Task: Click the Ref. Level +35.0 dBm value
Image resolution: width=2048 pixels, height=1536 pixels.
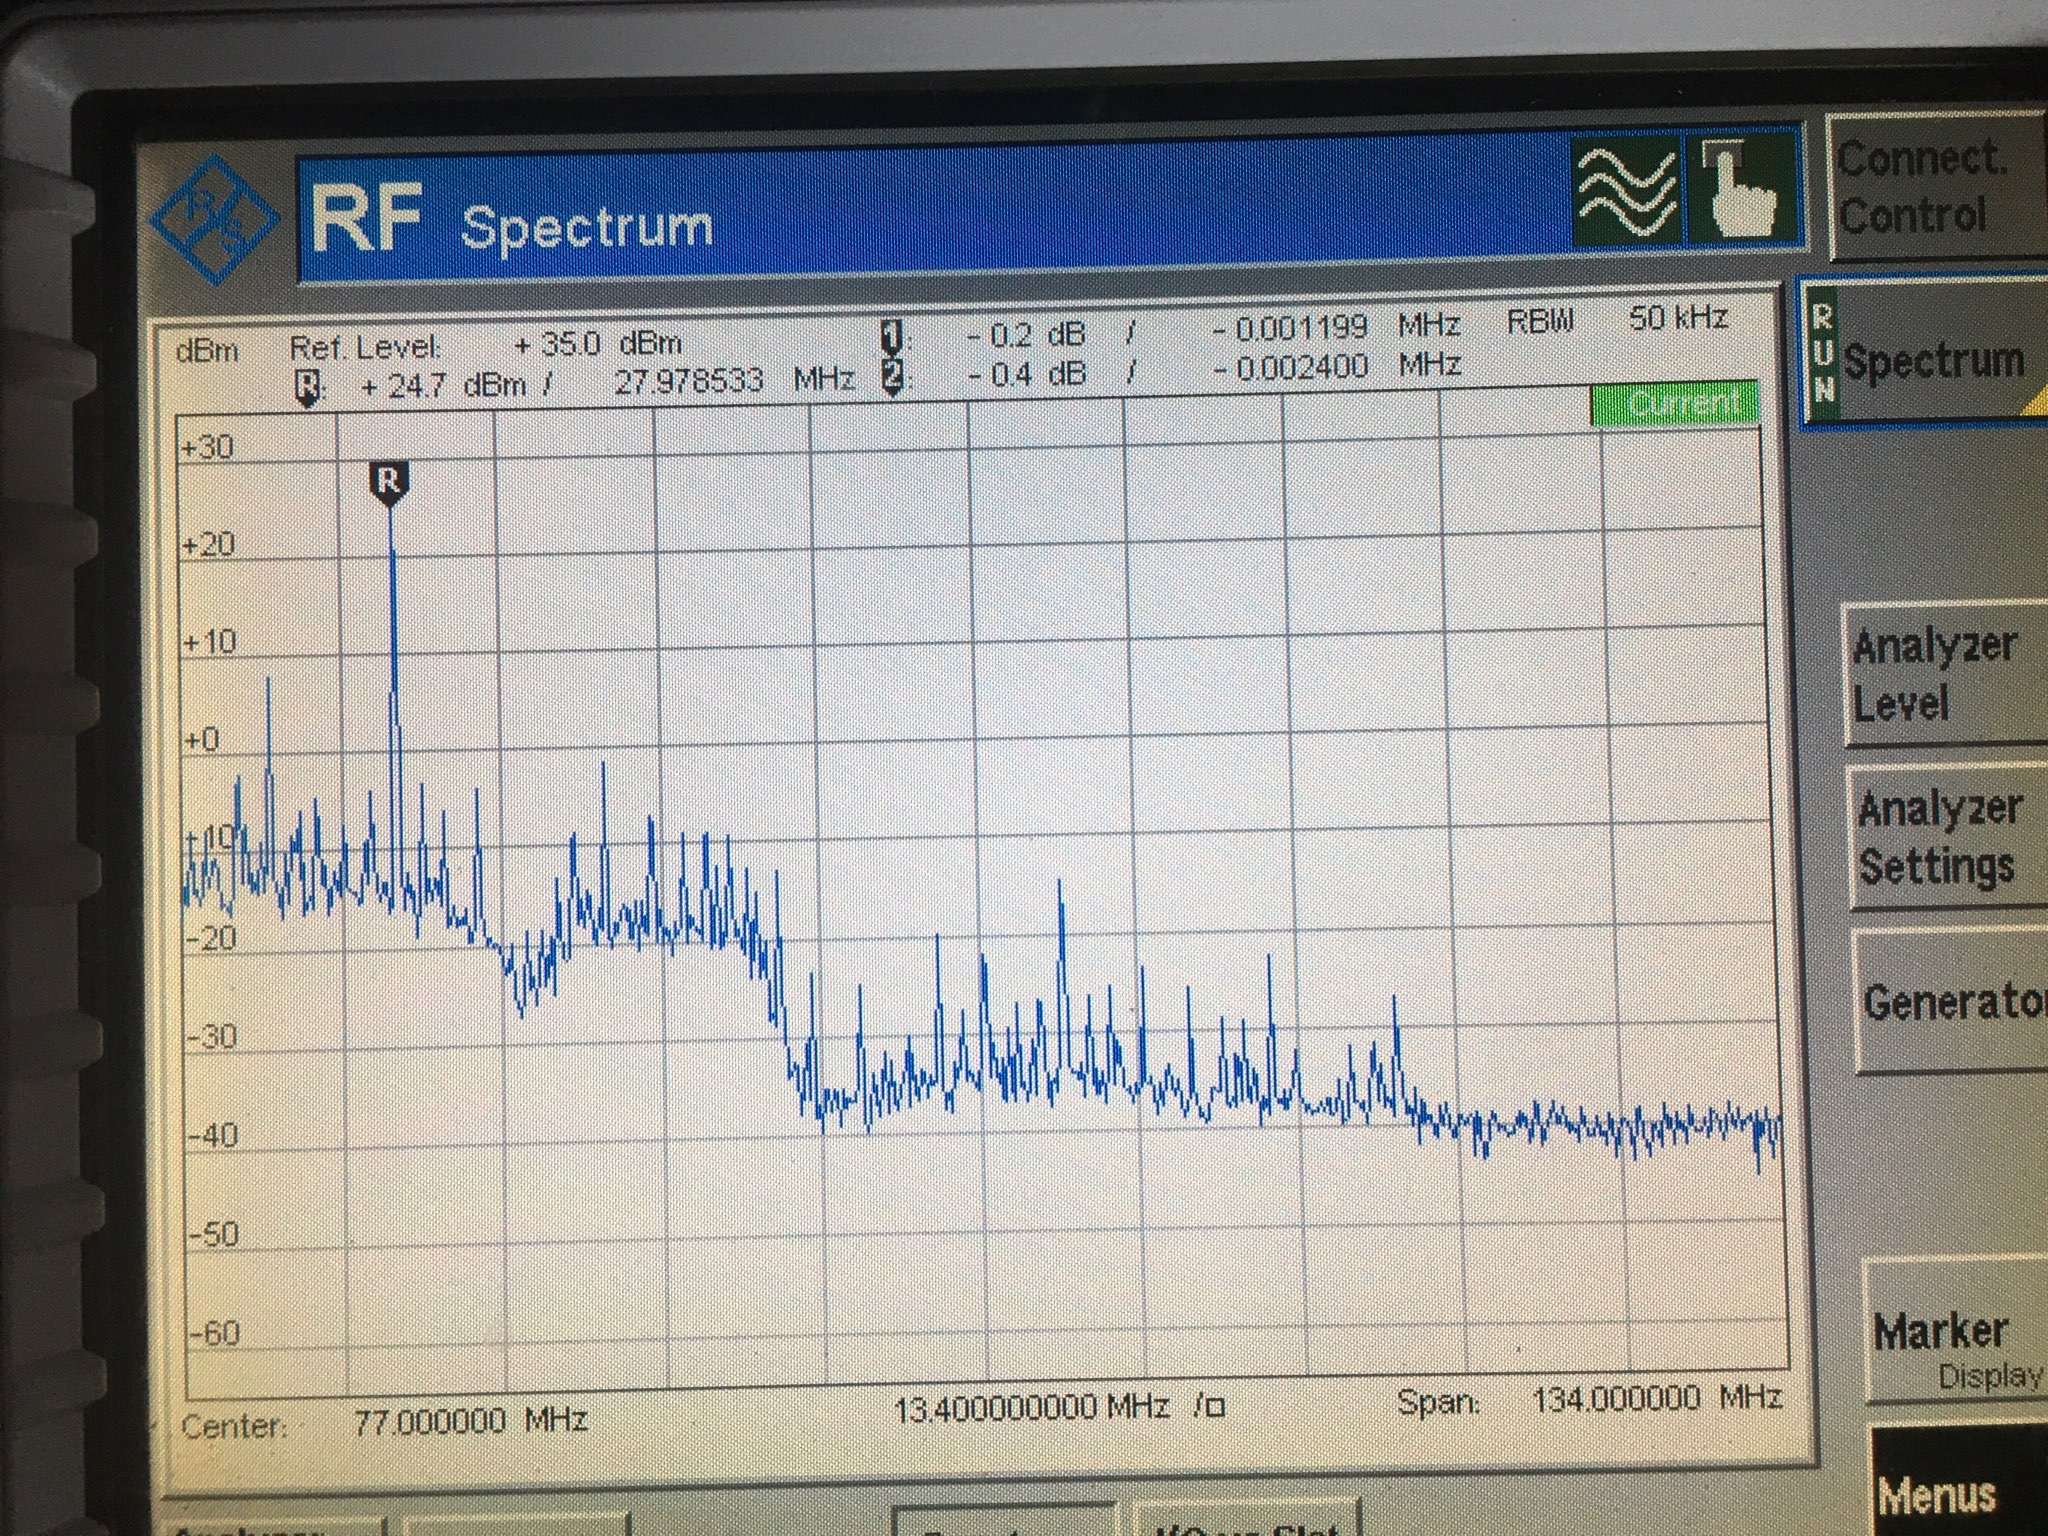Action: click(598, 345)
